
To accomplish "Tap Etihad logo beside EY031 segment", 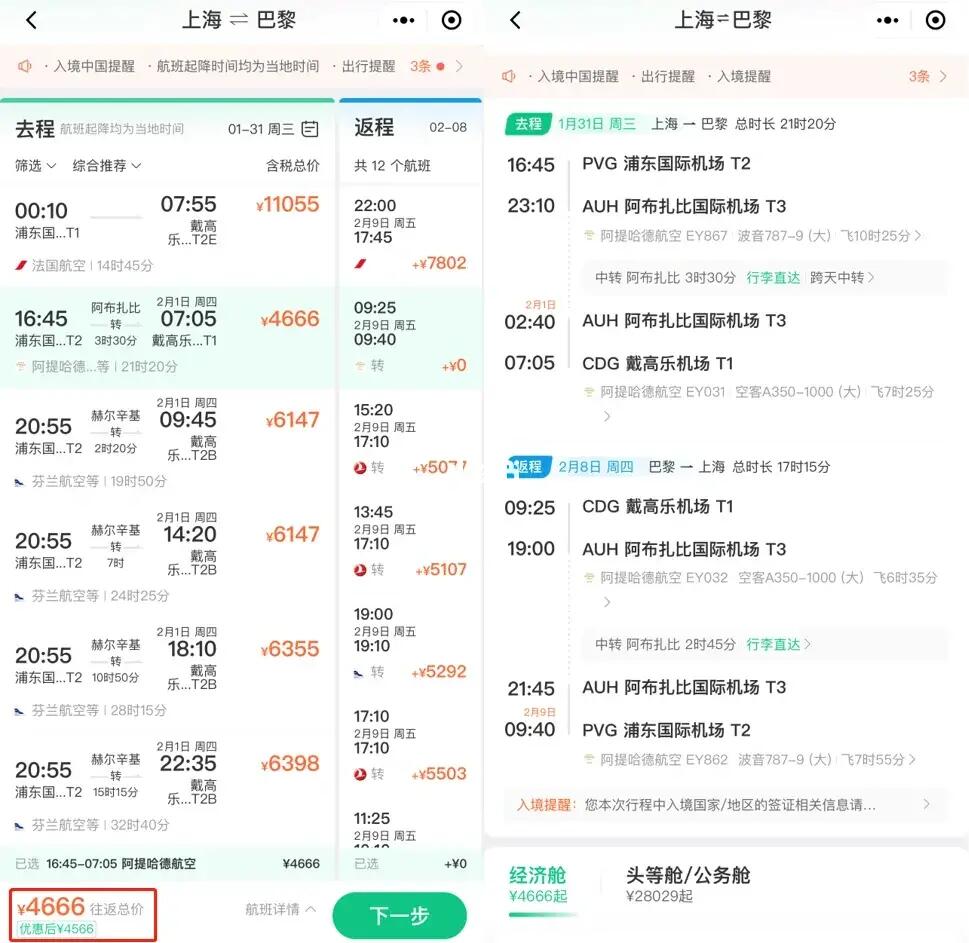I will [589, 392].
